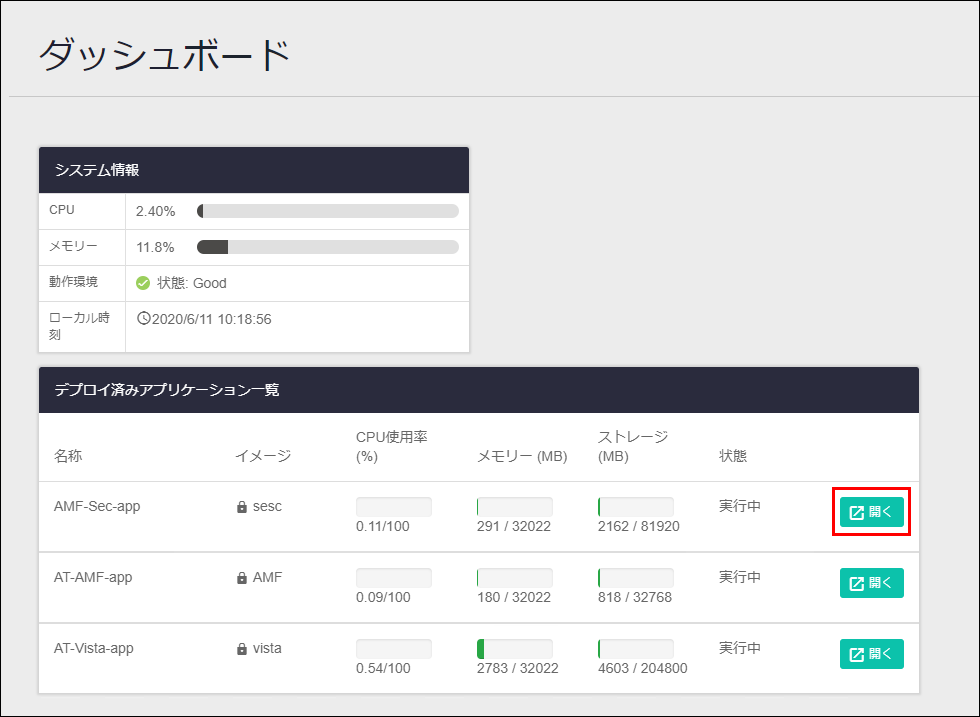
Task: Click the 名称 column header
Action: 68,456
